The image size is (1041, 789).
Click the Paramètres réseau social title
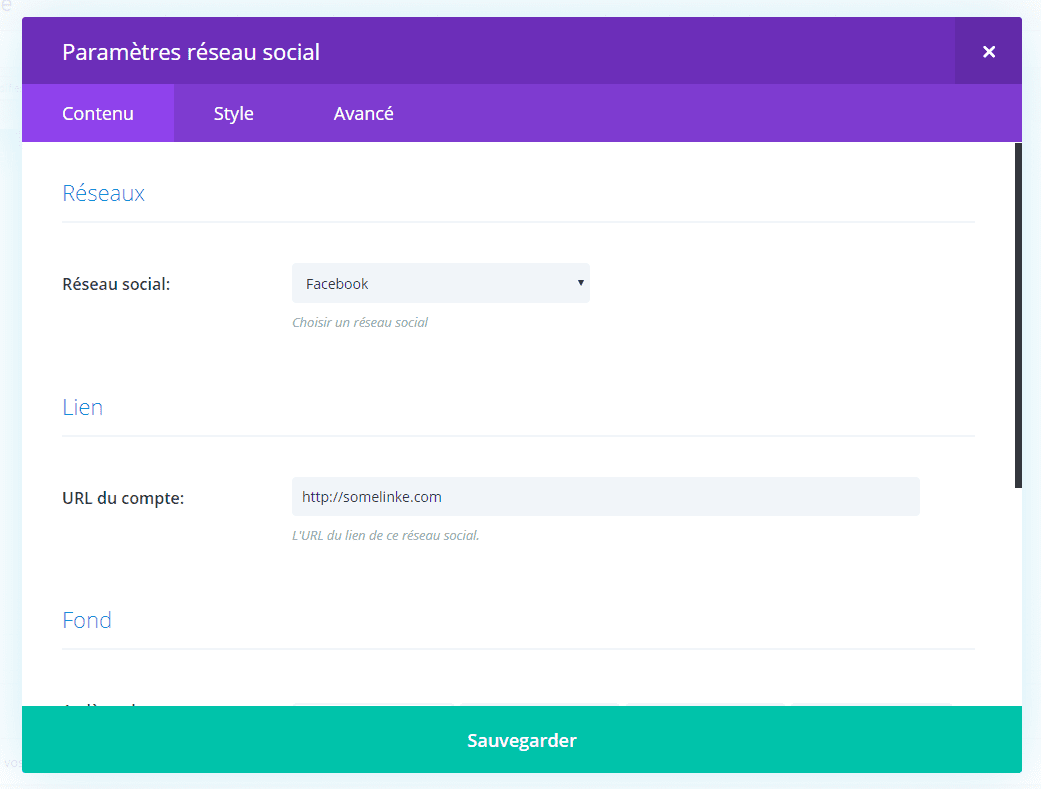(x=191, y=51)
